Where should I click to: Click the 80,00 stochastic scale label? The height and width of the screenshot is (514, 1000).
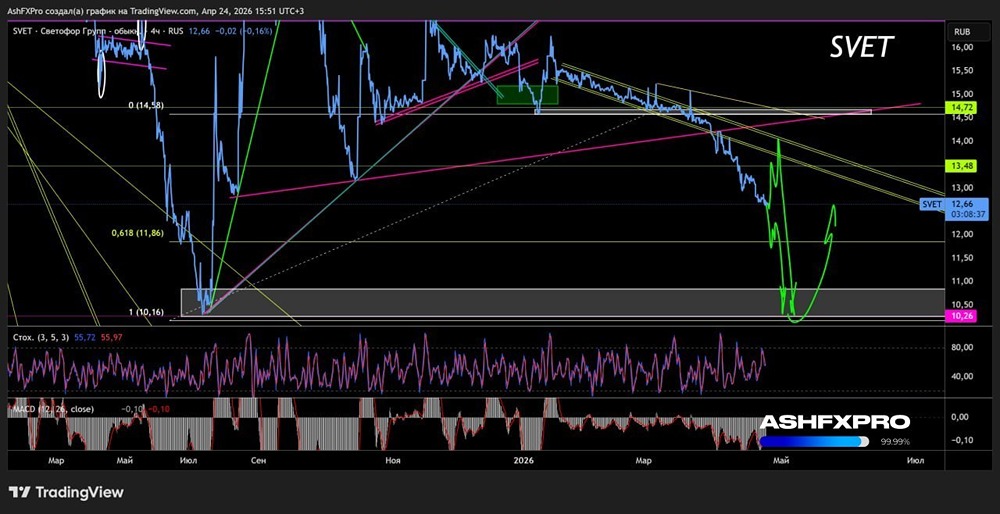pos(962,348)
